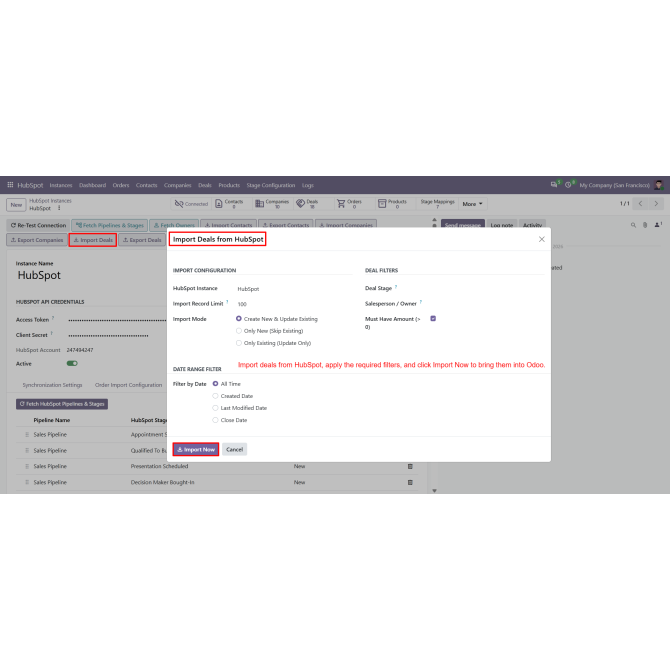Viewport: 670px width, 670px height.
Task: Click the scroll down arrow below table
Action: (435, 491)
